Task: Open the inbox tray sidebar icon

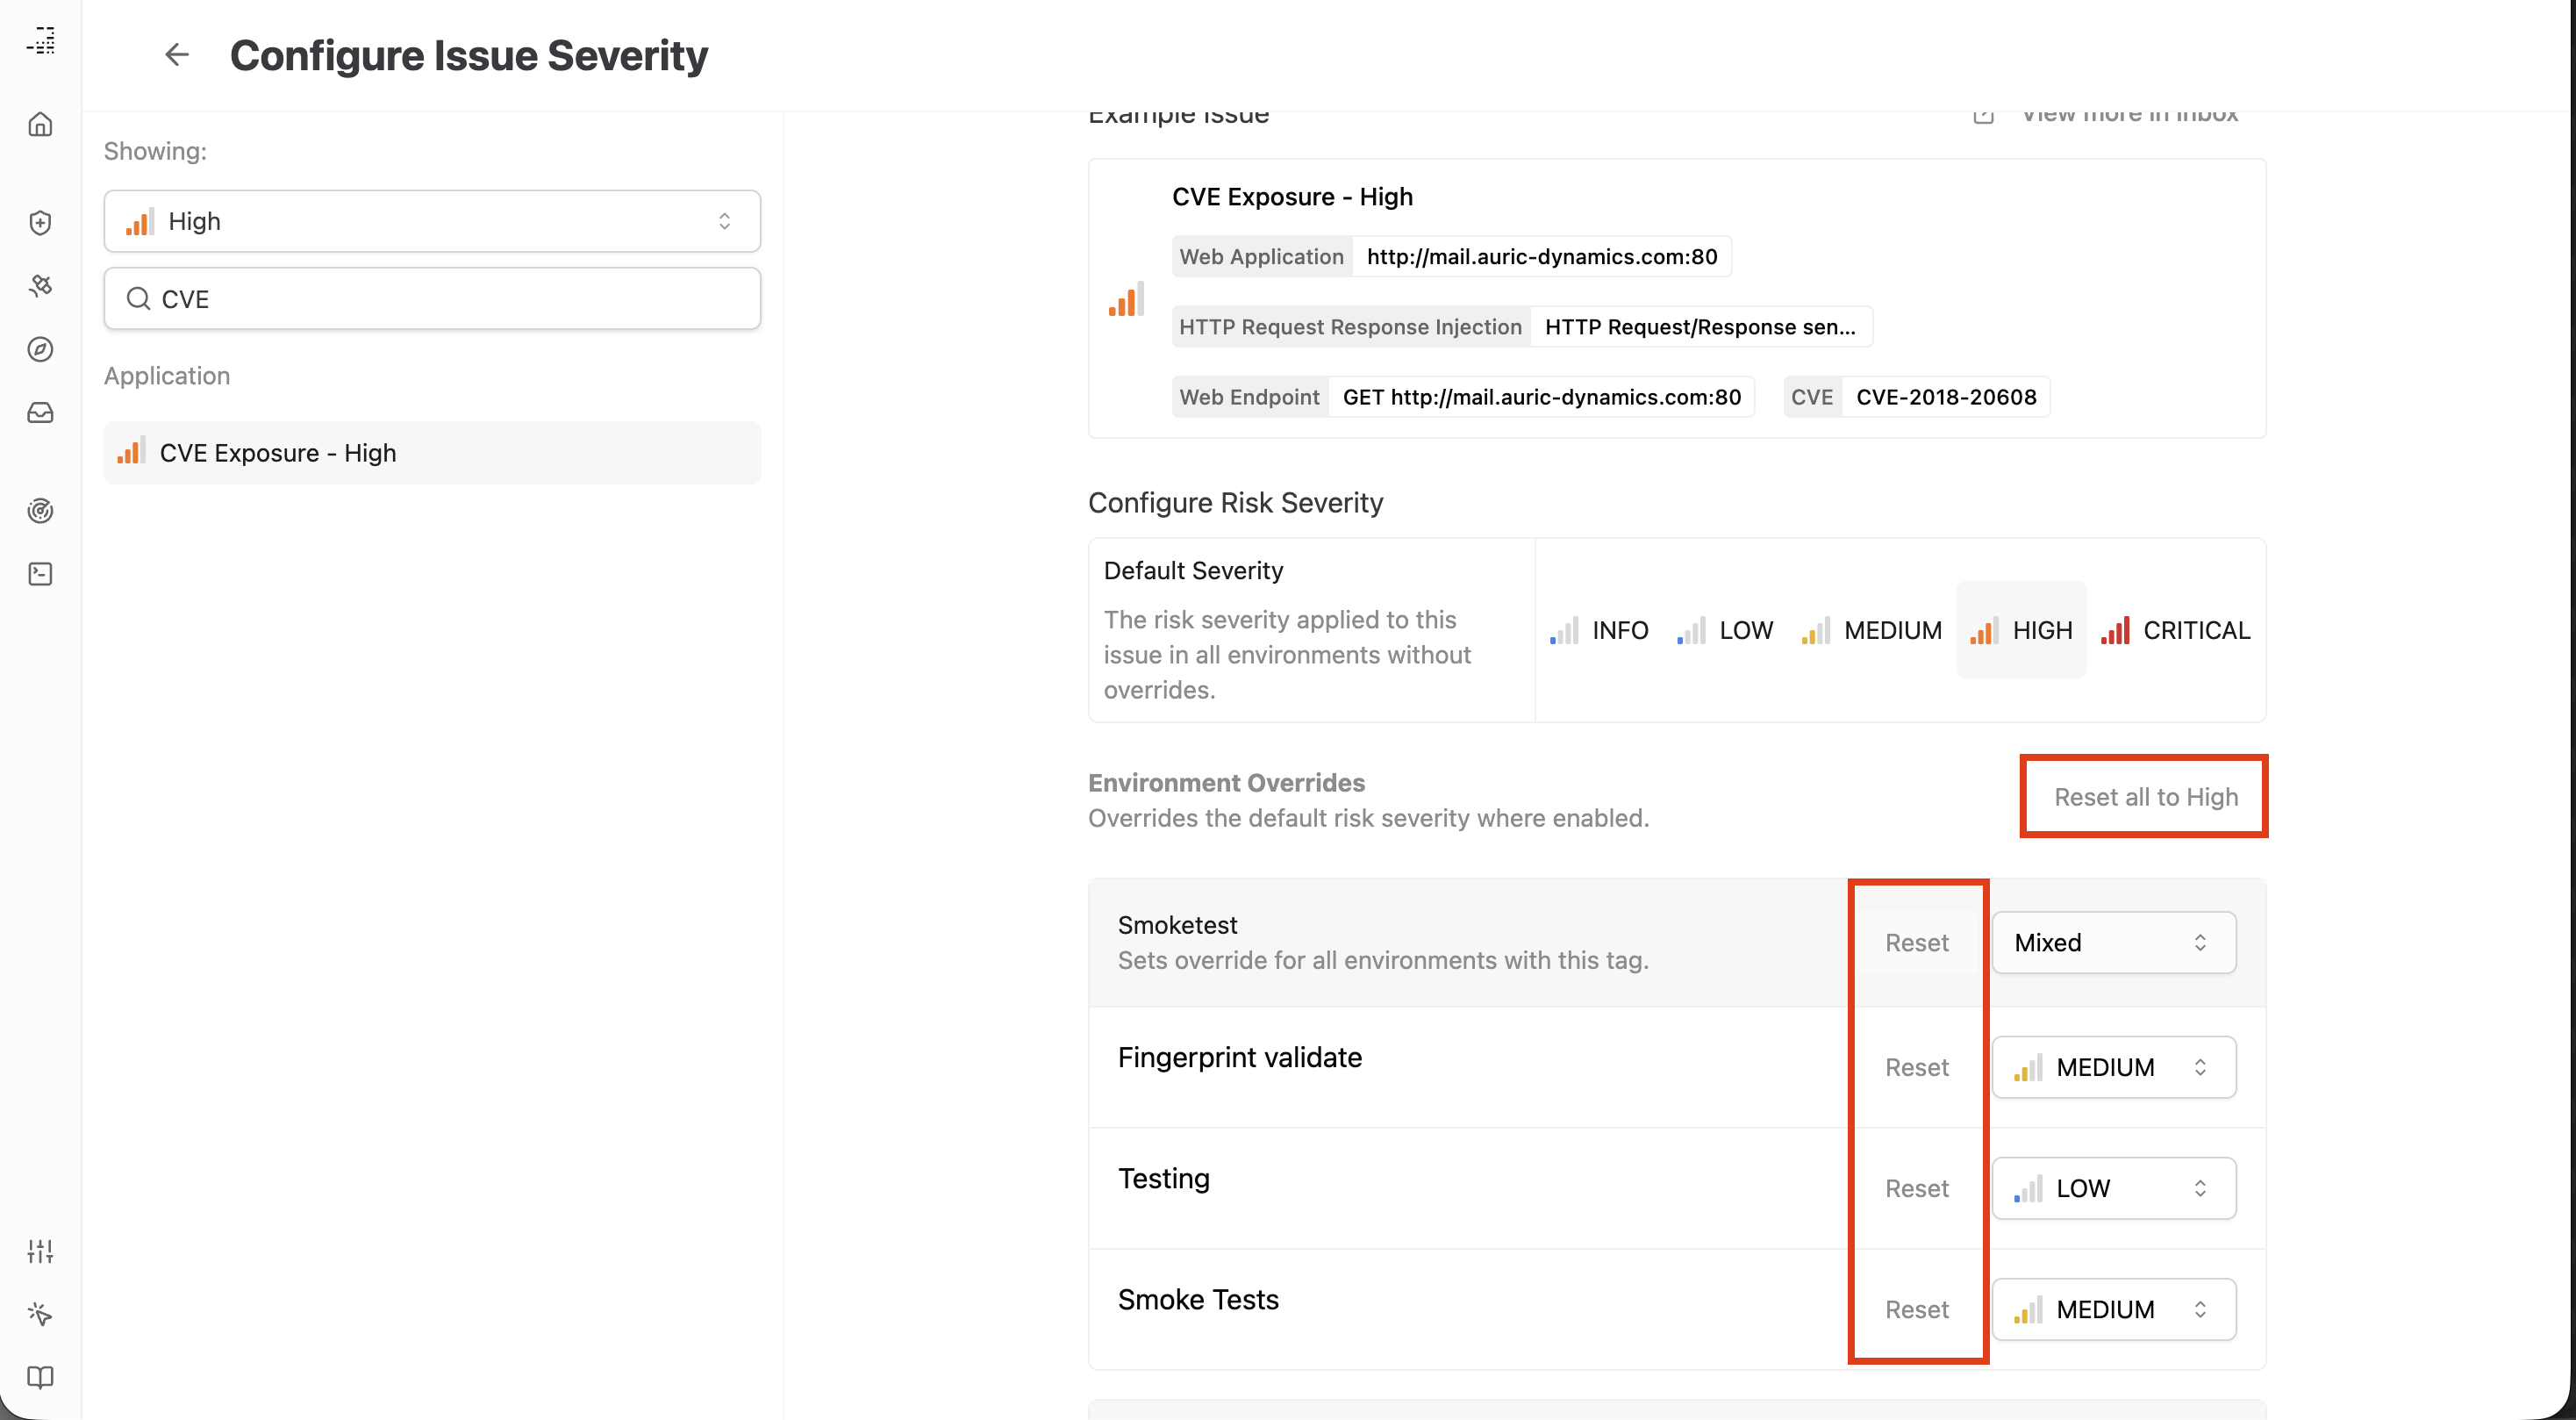Action: coord(40,412)
